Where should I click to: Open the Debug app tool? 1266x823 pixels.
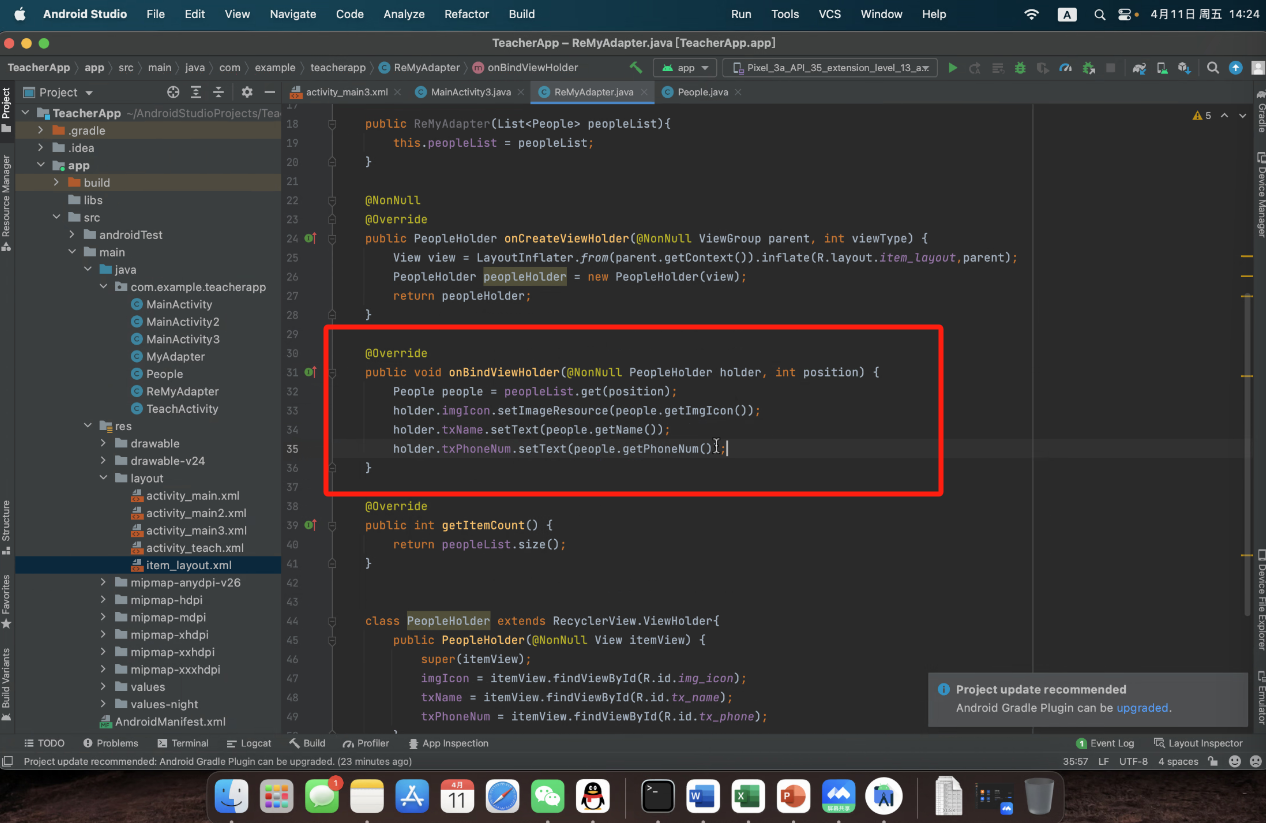1019,68
